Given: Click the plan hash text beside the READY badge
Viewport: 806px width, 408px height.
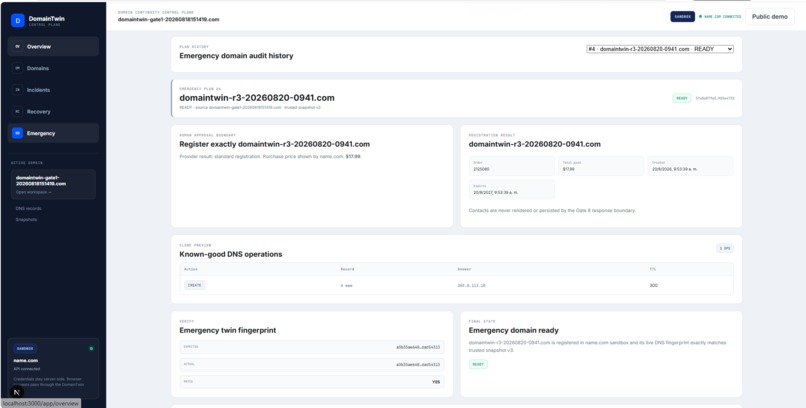Looking at the screenshot, I should point(715,98).
